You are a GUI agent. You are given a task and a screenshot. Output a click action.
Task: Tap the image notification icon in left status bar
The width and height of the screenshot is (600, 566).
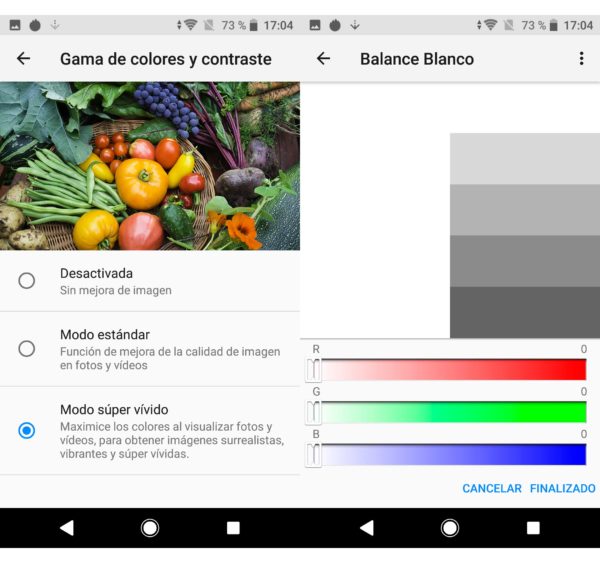15,25
